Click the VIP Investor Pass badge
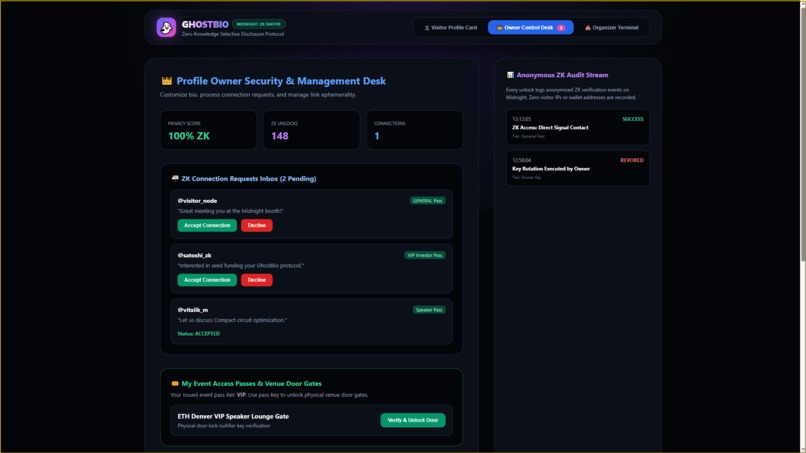This screenshot has height=453, width=806. pyautogui.click(x=425, y=255)
